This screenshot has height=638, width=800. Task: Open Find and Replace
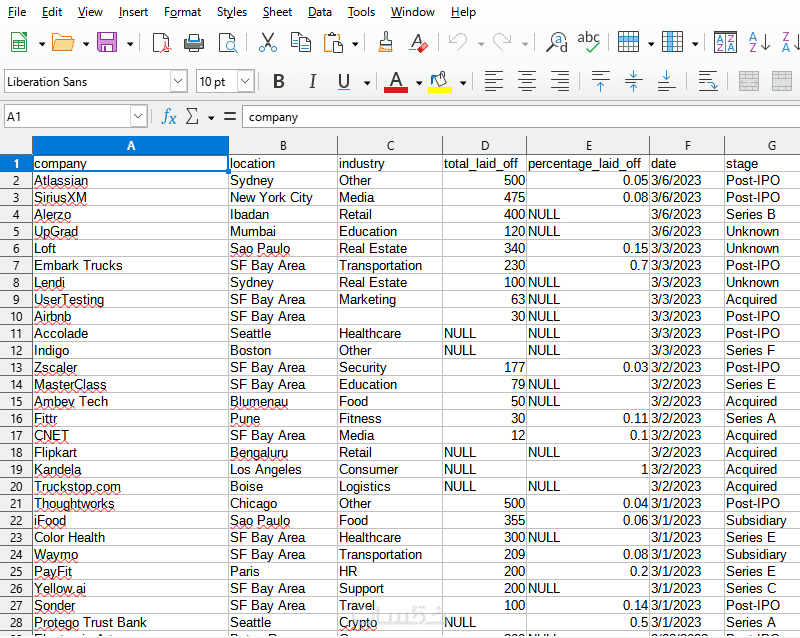tap(556, 43)
